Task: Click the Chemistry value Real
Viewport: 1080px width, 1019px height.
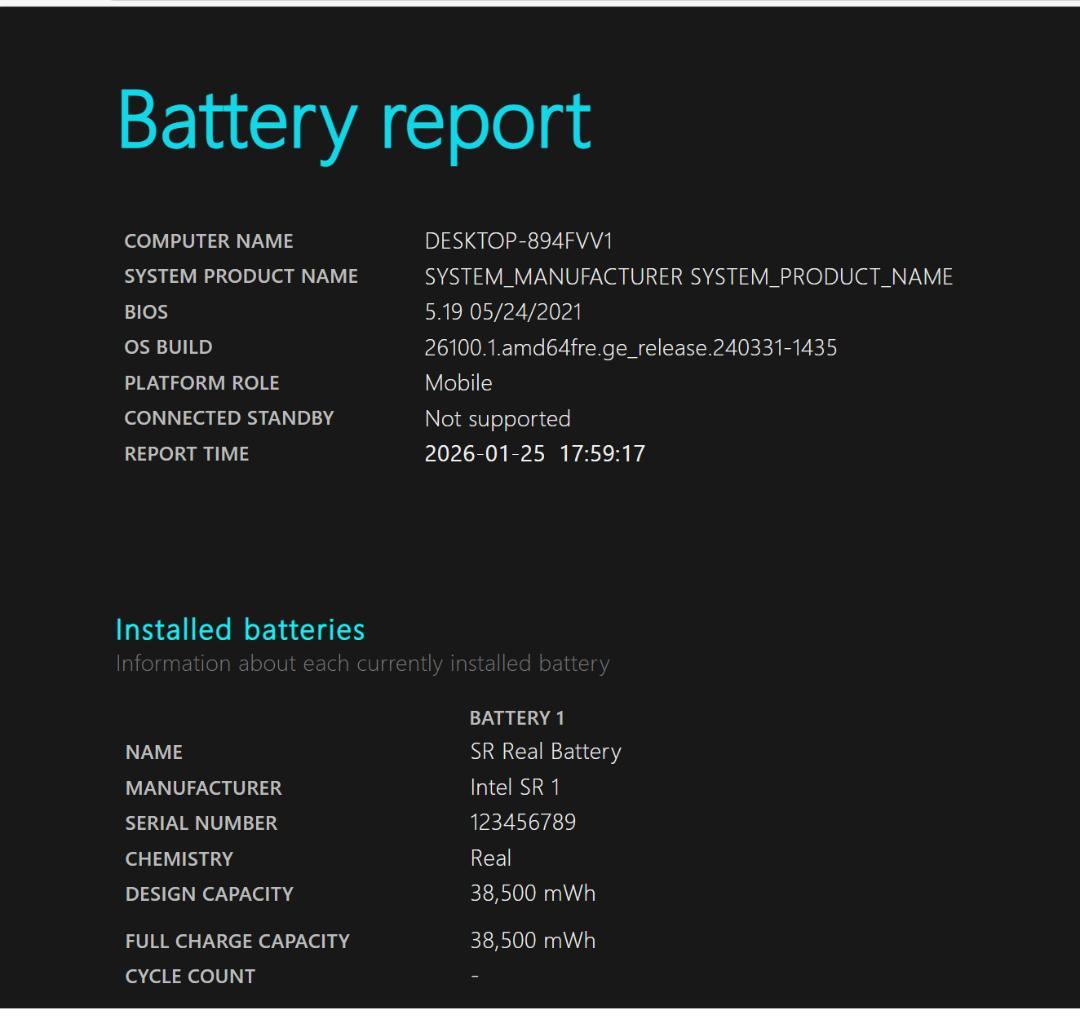Action: [490, 859]
